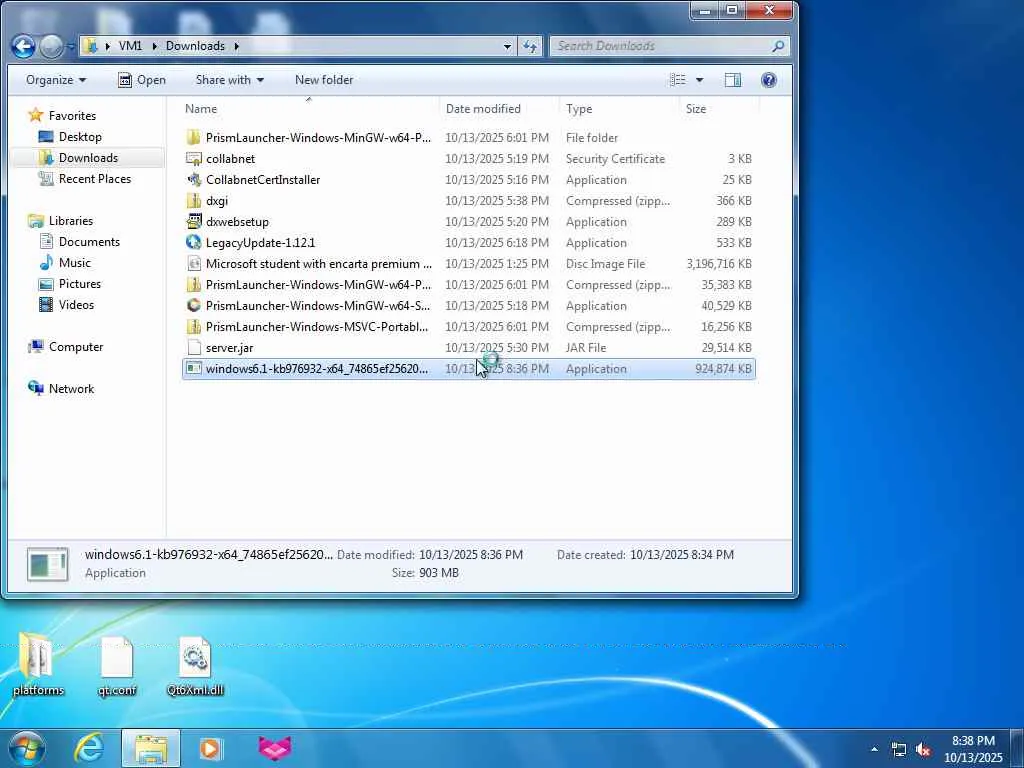Open the Organize menu
The width and height of the screenshot is (1024, 768).
(x=56, y=80)
